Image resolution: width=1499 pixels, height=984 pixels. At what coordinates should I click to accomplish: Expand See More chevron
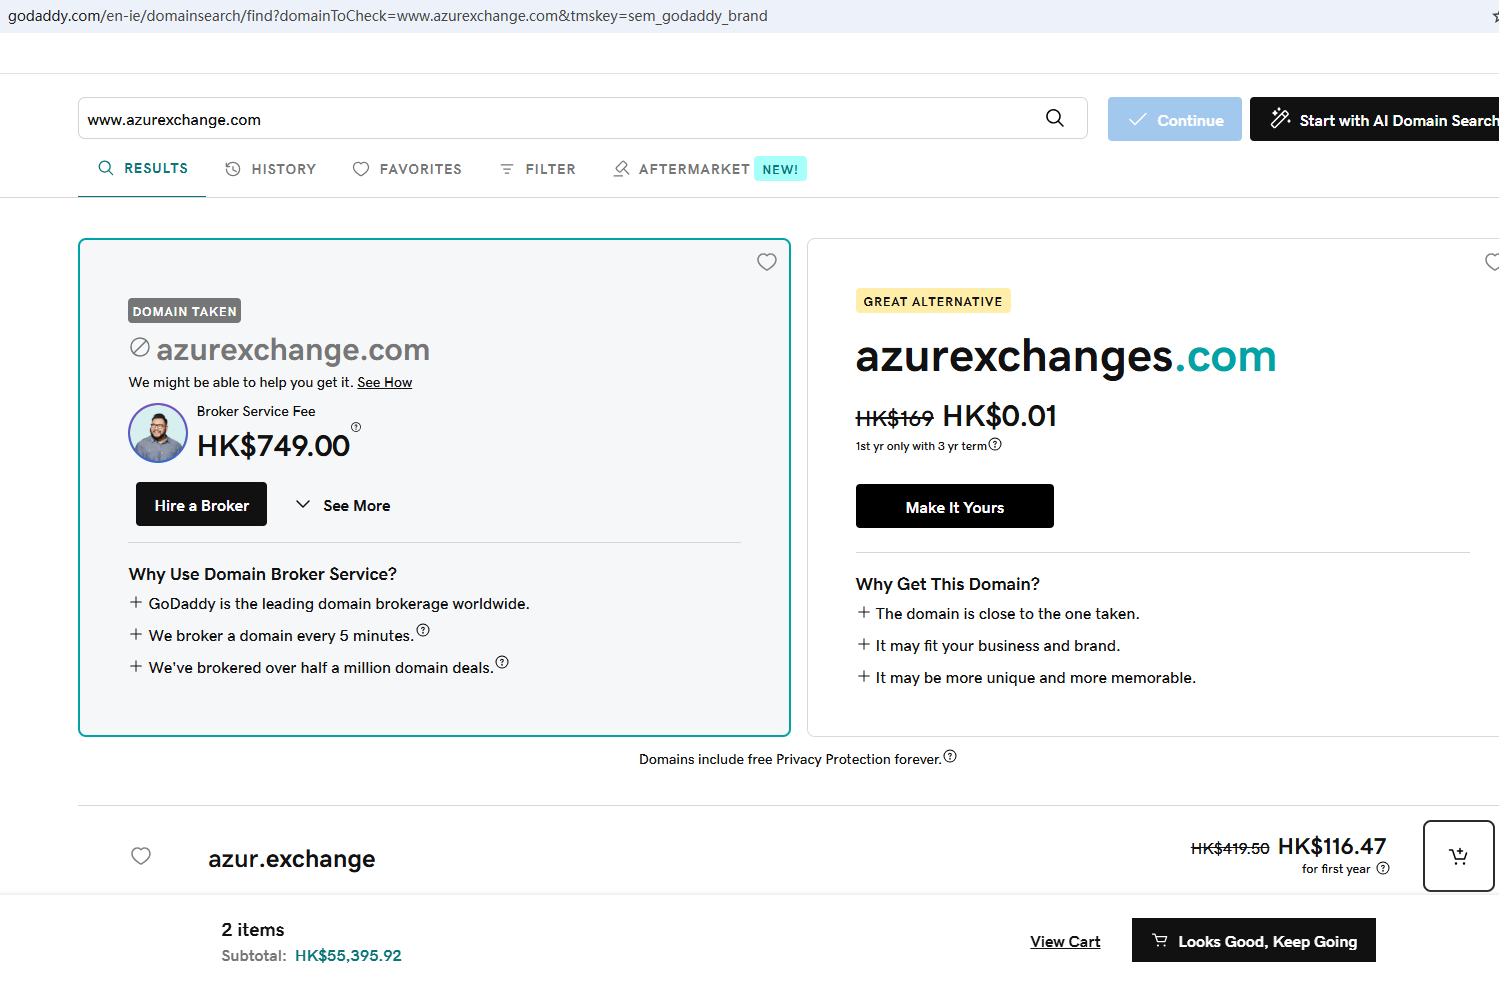[303, 505]
